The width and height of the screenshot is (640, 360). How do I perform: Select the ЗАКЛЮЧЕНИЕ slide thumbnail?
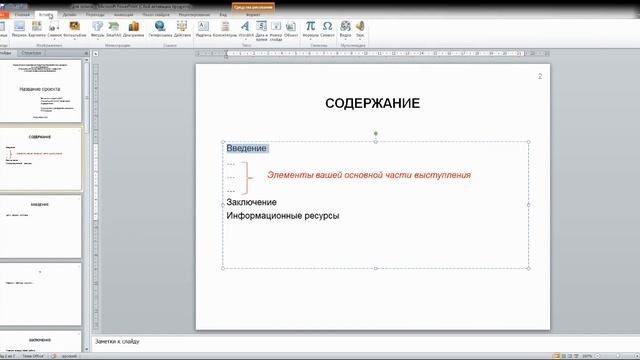(40, 342)
